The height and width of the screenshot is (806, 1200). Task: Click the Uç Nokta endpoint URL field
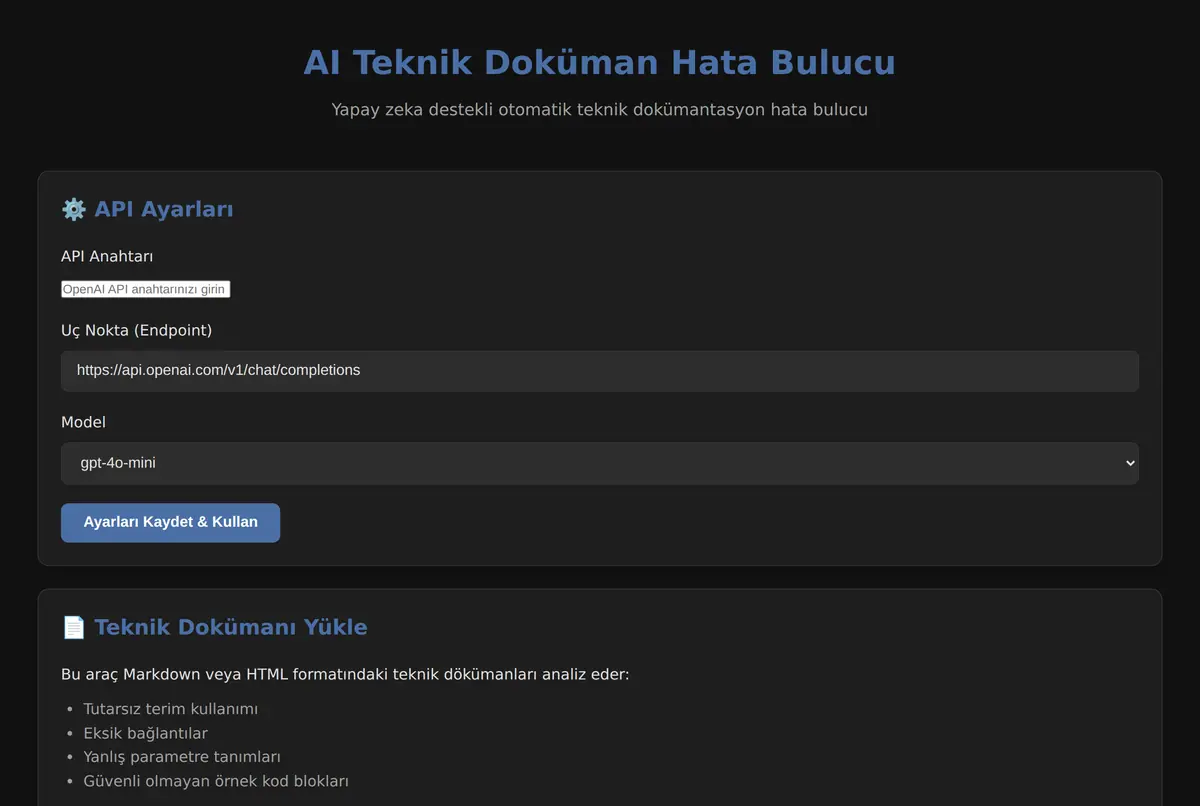click(600, 370)
